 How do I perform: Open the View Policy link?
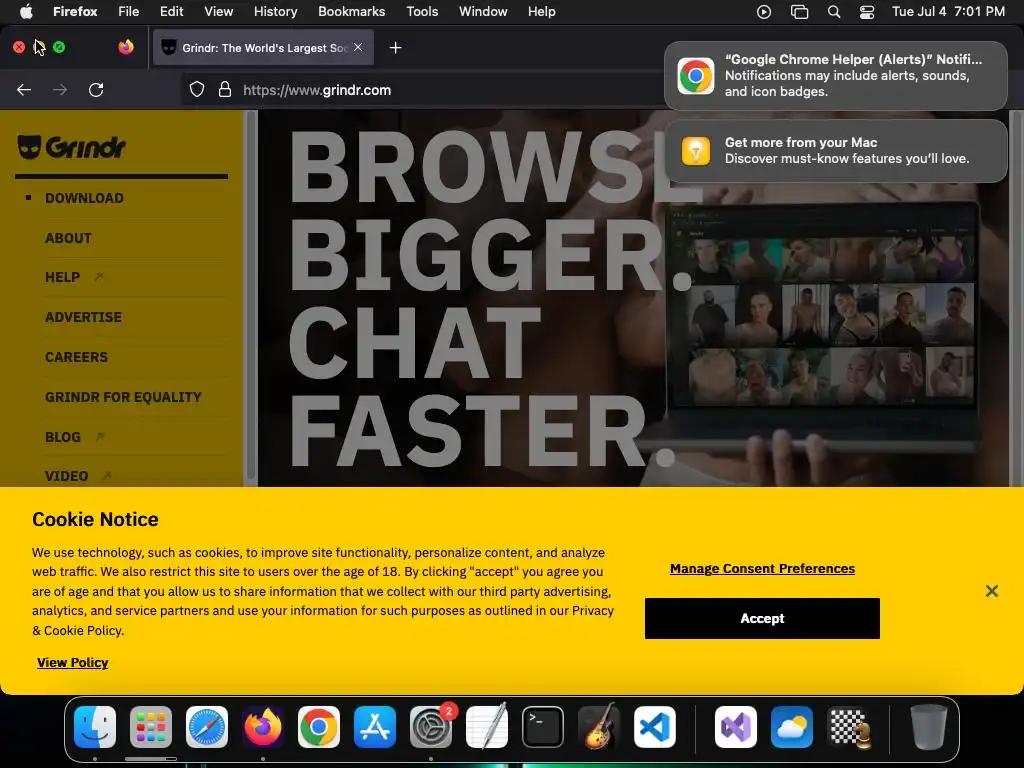(72, 663)
